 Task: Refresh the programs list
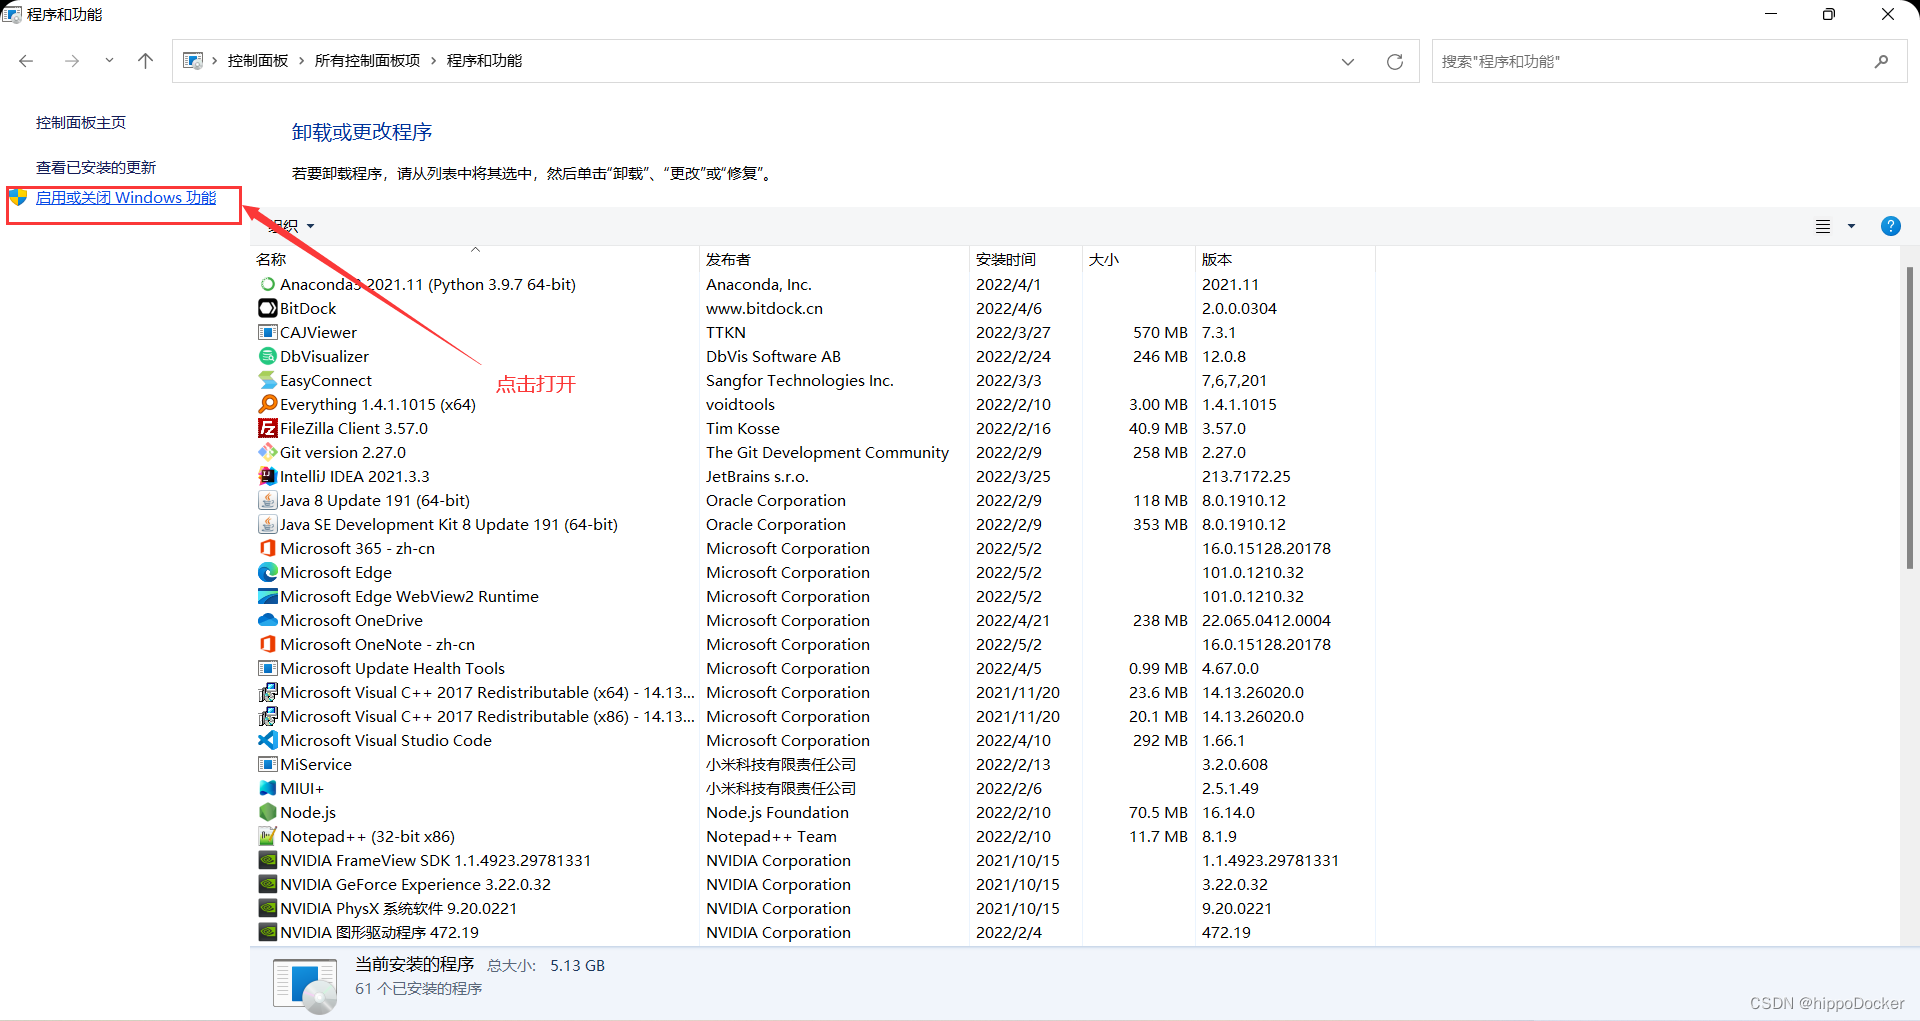tap(1394, 62)
